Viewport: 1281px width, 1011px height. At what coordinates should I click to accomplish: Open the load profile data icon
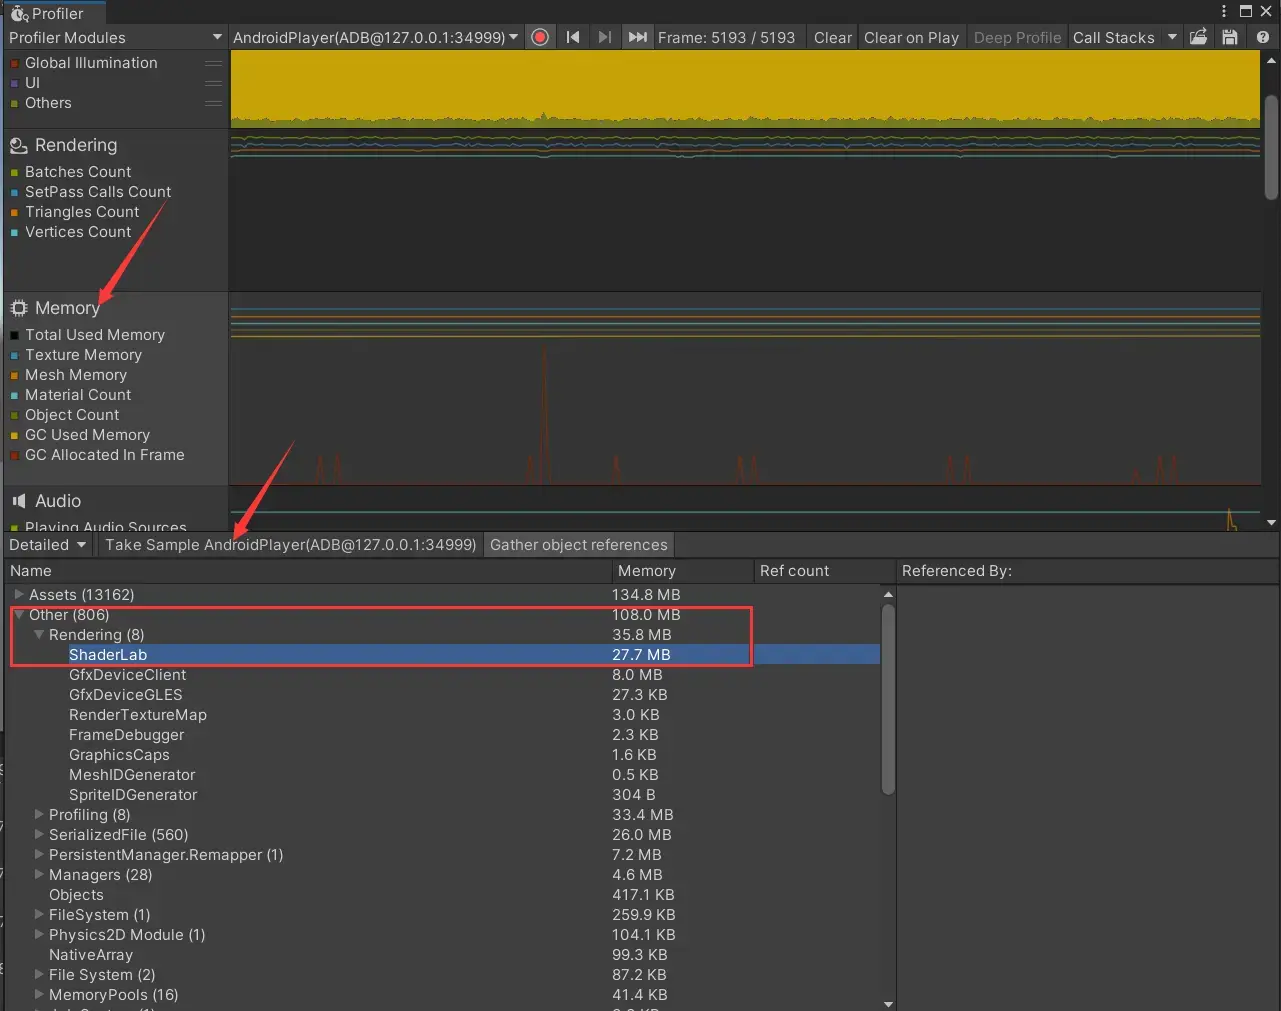click(1198, 37)
